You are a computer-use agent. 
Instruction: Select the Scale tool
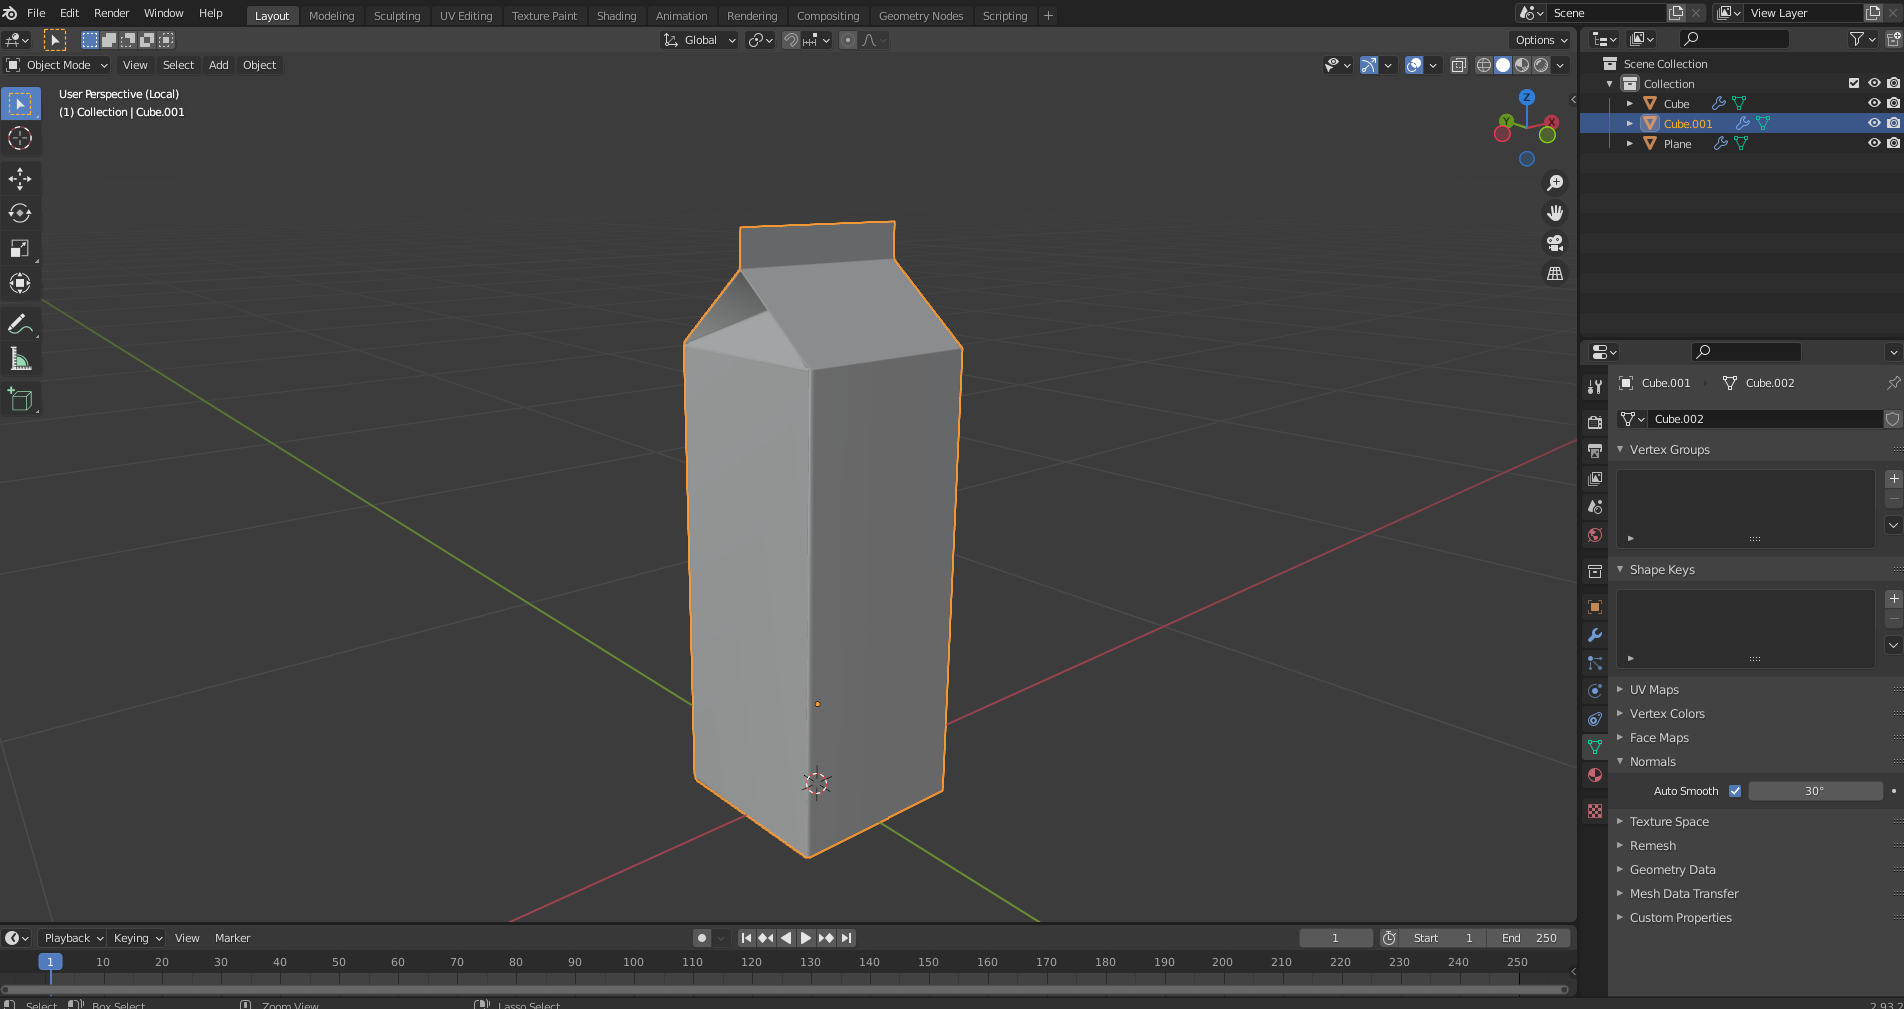[20, 248]
